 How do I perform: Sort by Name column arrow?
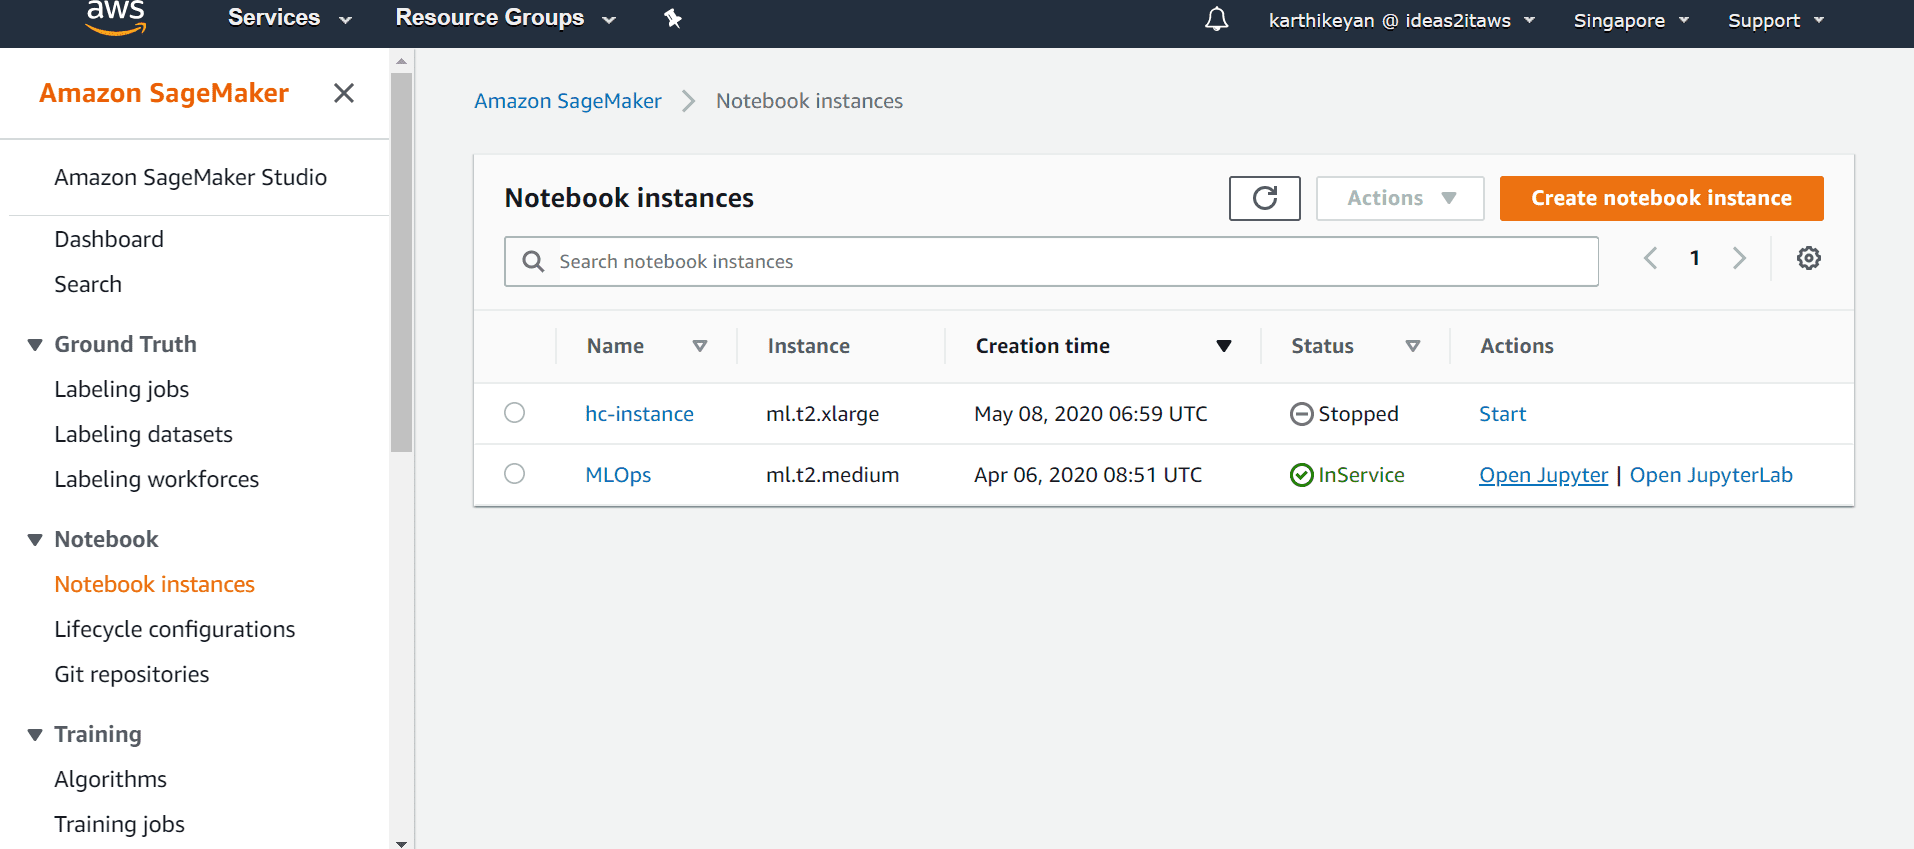[x=700, y=346]
